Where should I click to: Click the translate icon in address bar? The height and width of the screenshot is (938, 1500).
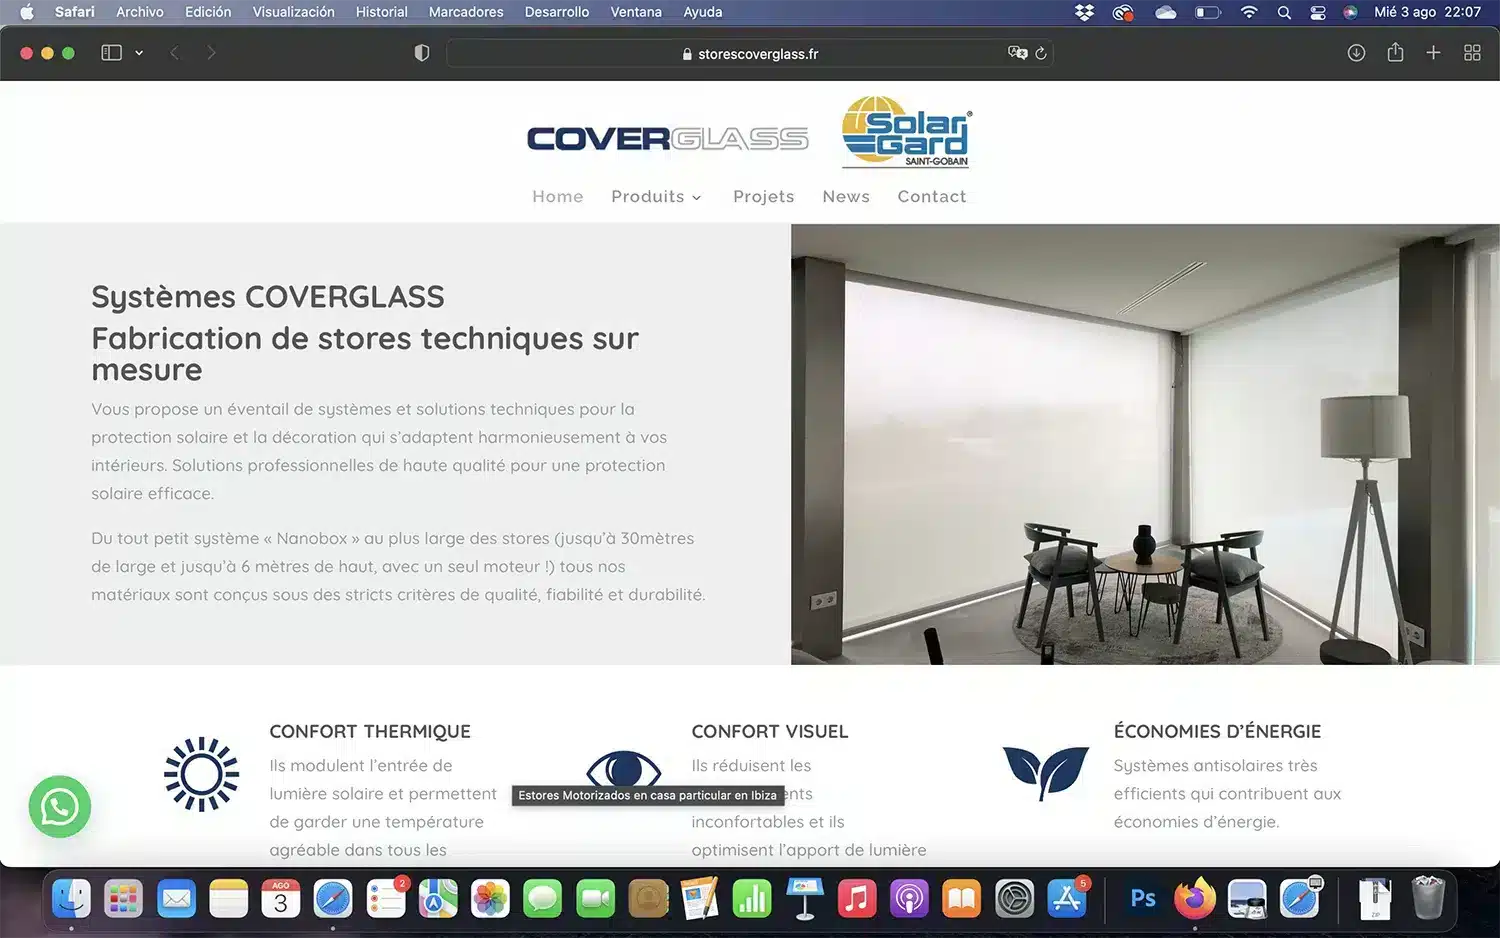point(1017,54)
